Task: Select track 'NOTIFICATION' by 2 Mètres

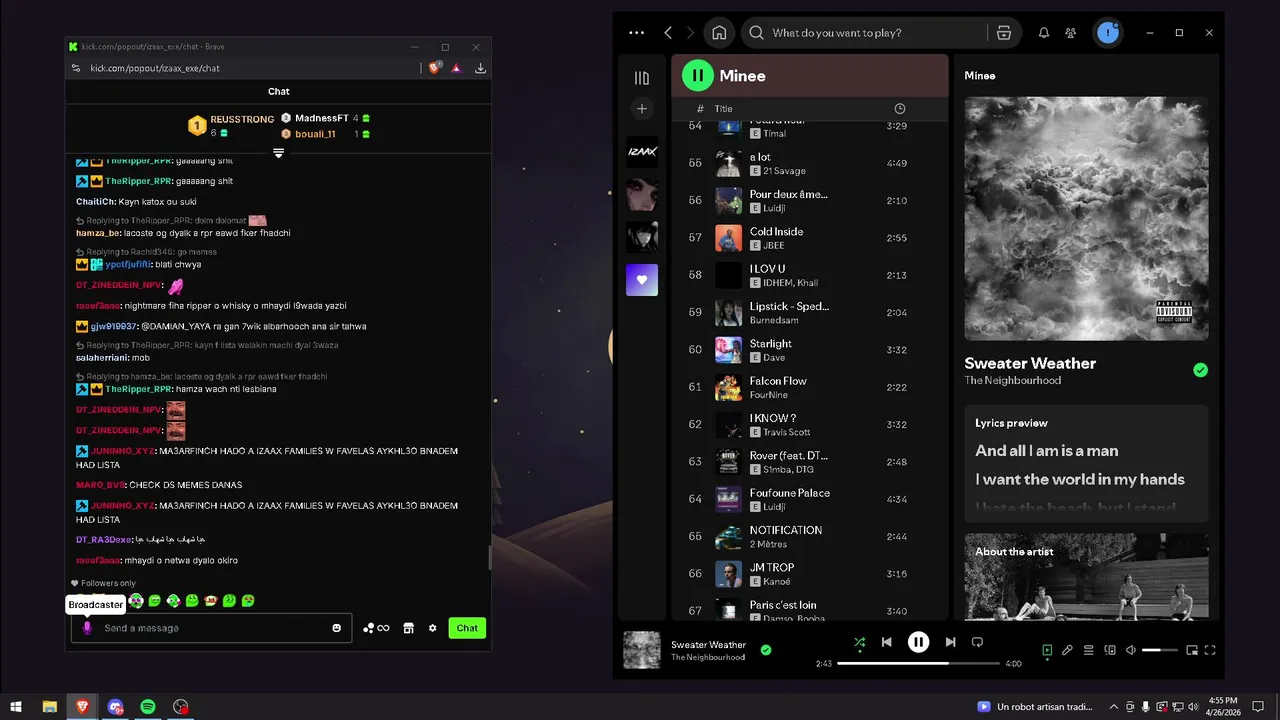Action: pos(809,536)
